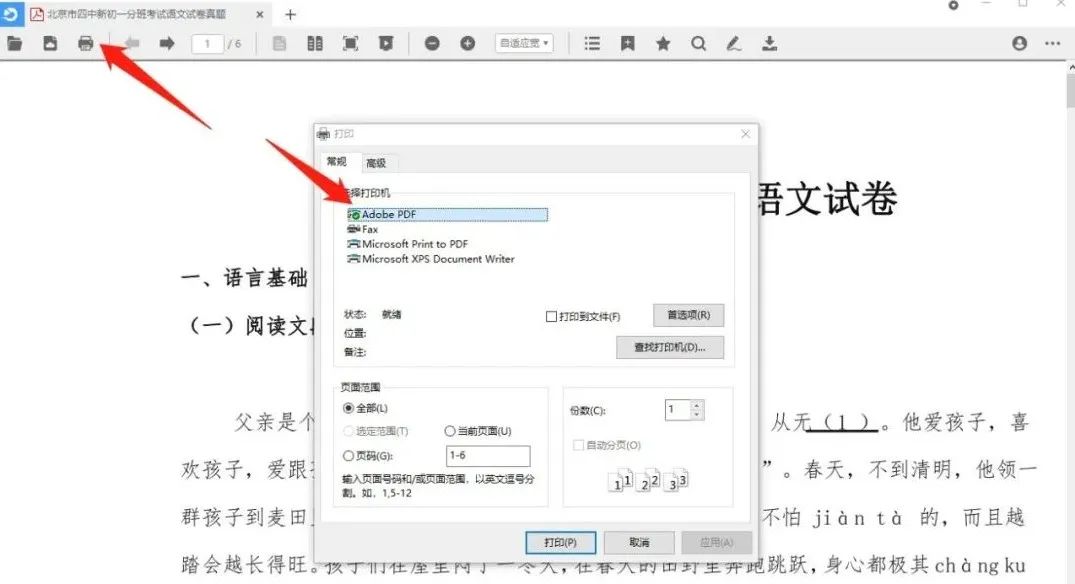Open the user account icon
This screenshot has width=1075, height=584.
1019,43
